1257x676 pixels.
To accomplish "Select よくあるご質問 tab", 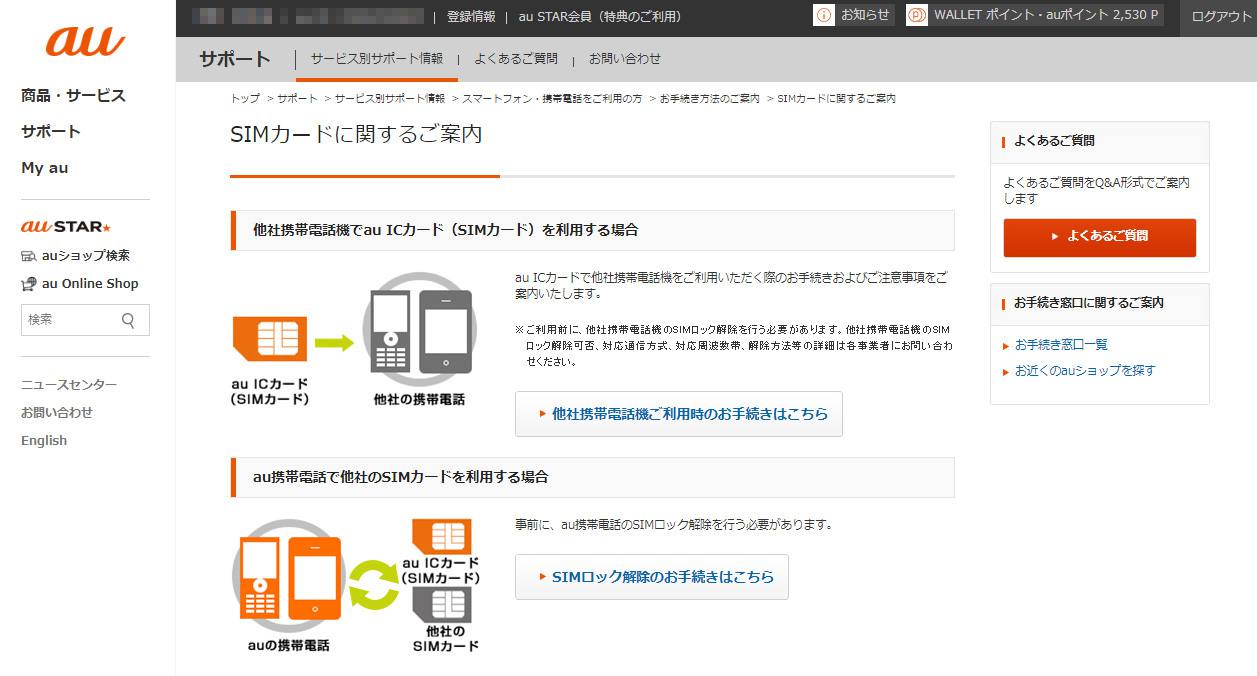I will click(516, 59).
